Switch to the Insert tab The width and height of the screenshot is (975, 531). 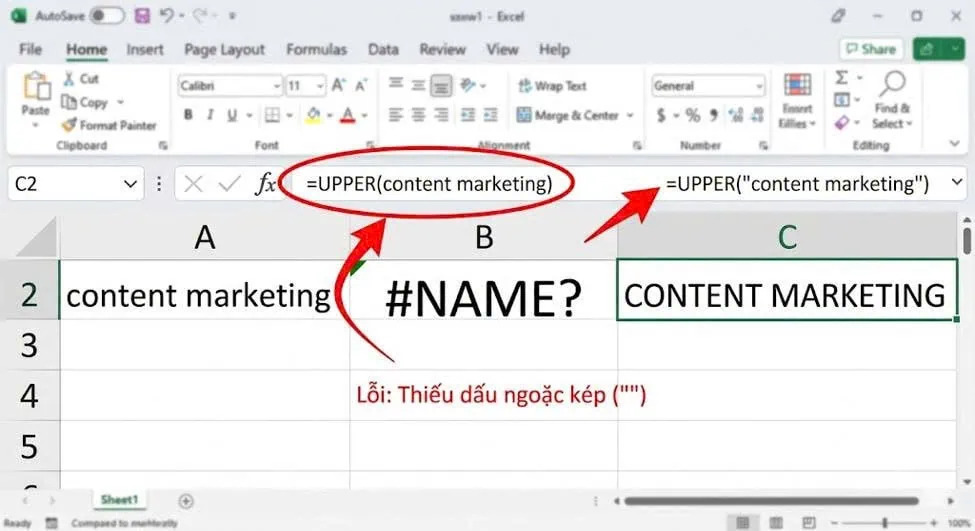[x=145, y=49]
